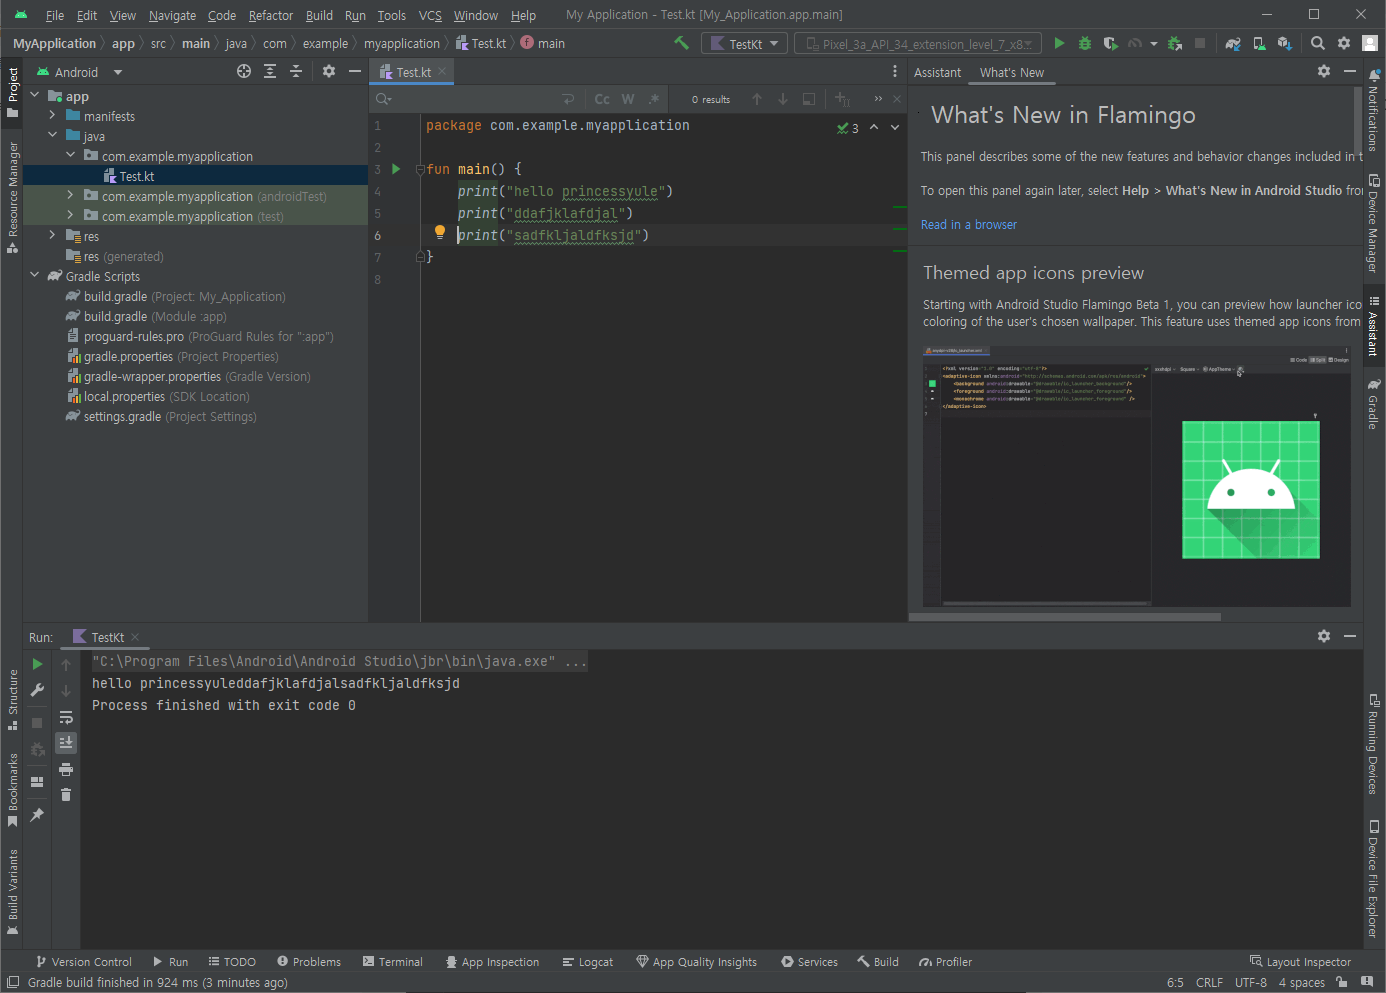Toggle read-only lock in the status bar

coord(1342,982)
